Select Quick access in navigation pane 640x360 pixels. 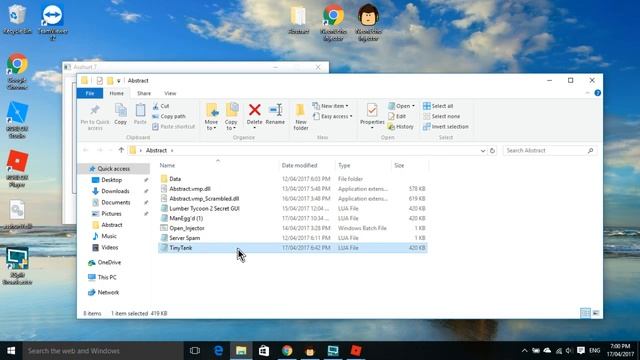coord(113,169)
